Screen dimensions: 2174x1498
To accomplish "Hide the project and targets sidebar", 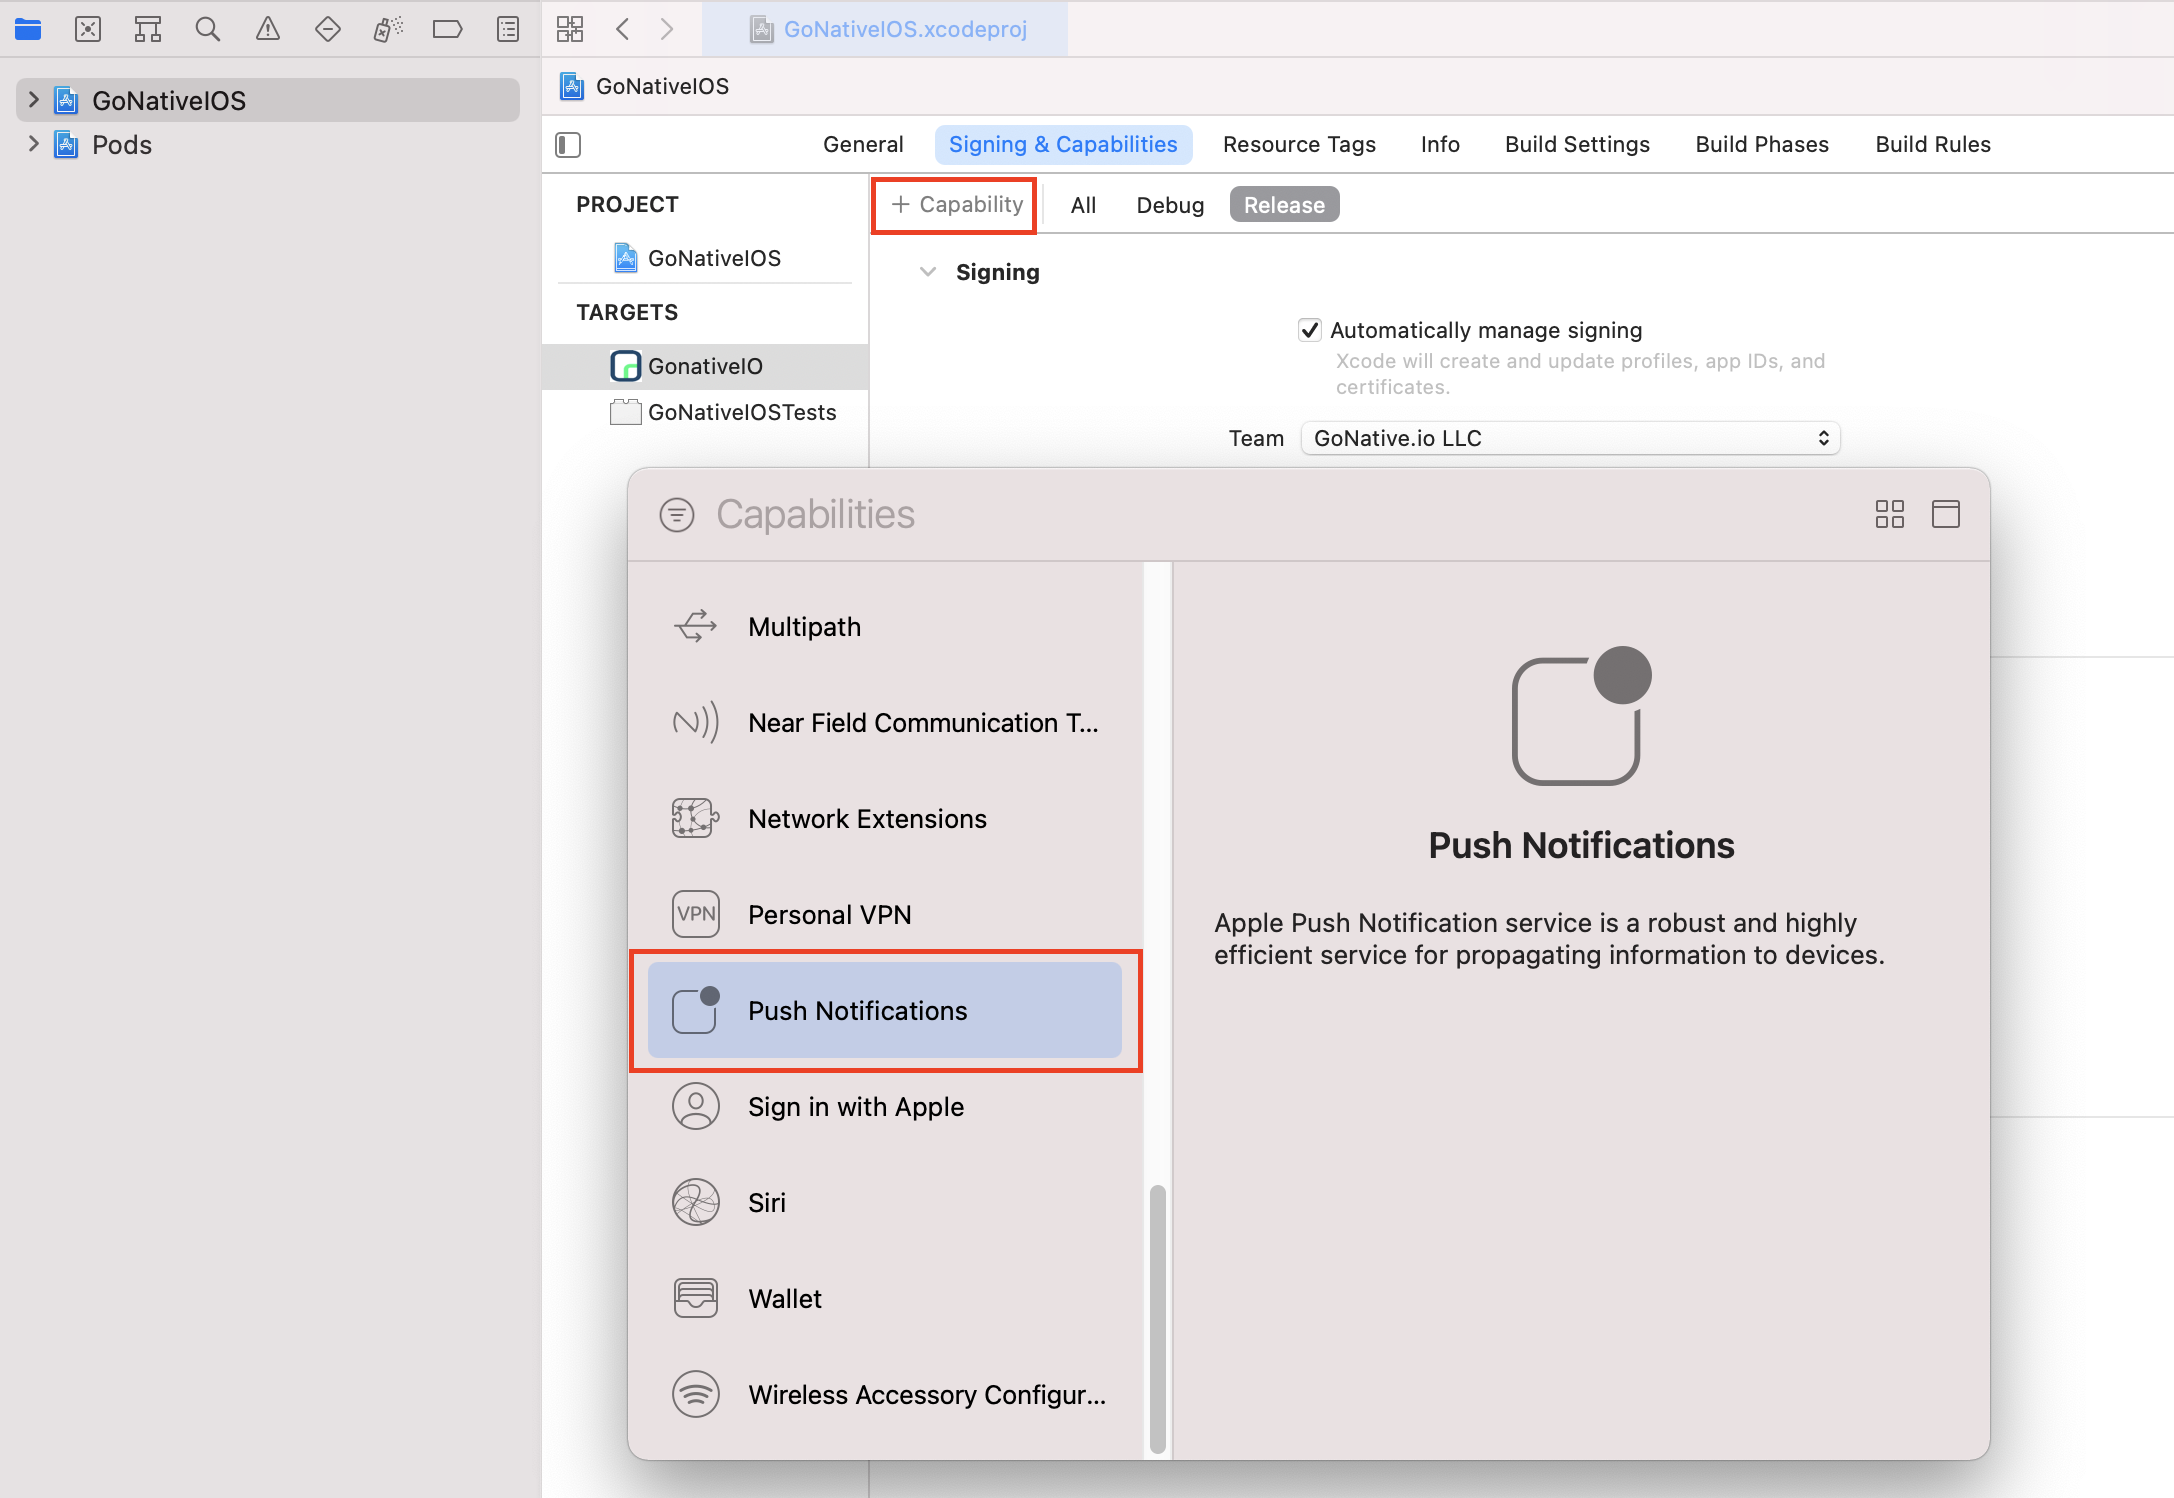I will point(568,145).
